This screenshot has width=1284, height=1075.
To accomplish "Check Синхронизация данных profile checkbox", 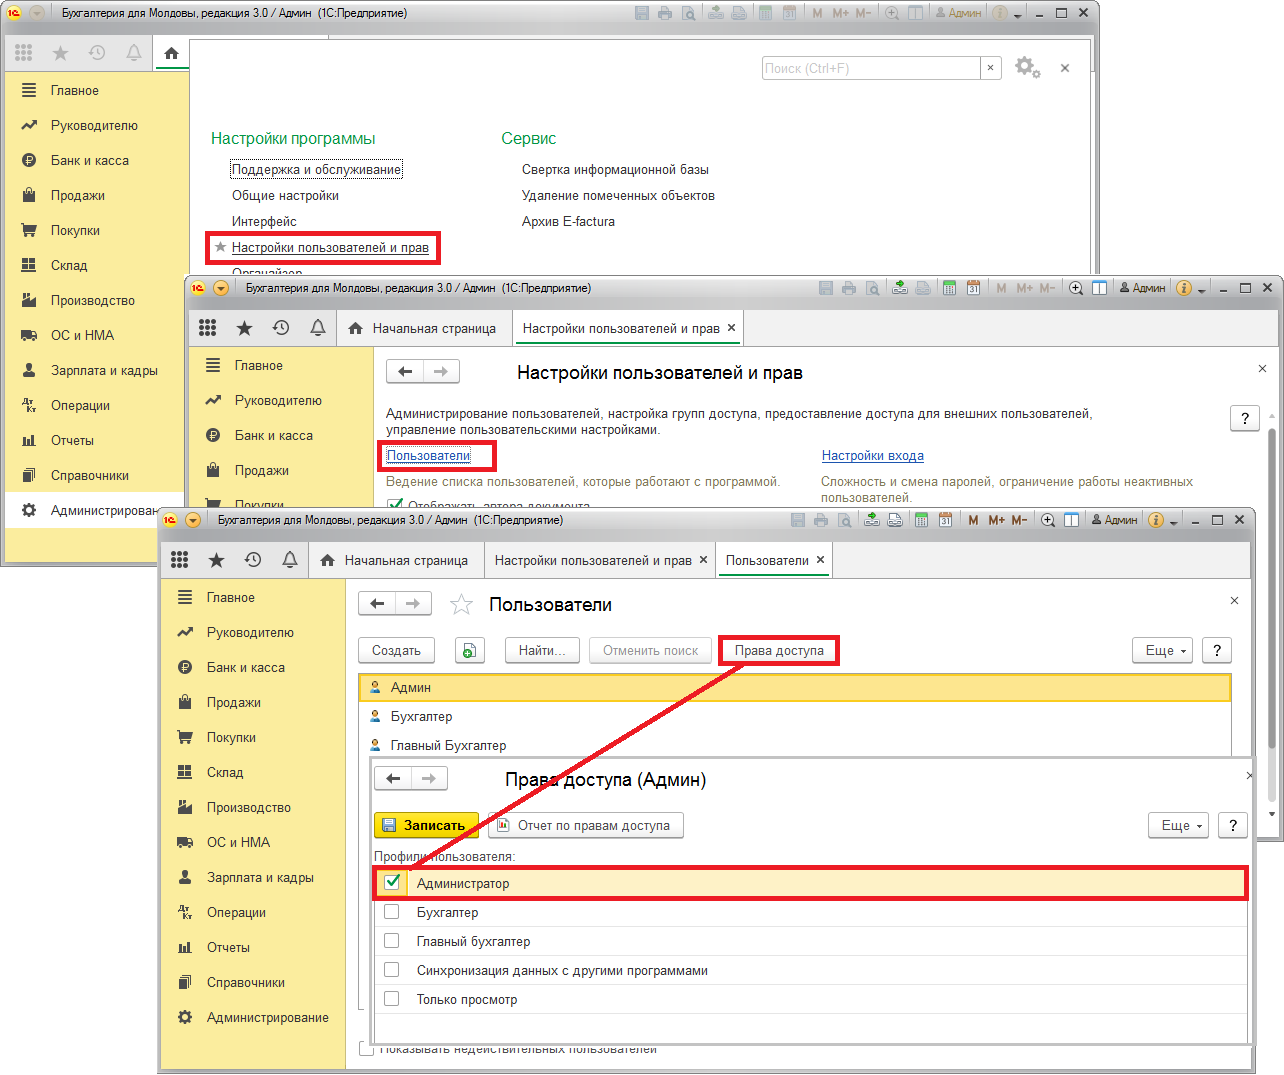I will pyautogui.click(x=392, y=970).
